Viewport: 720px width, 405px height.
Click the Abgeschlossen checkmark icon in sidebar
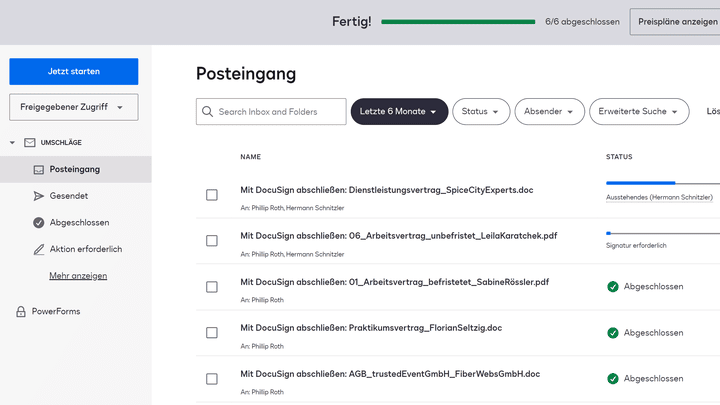[39, 223]
